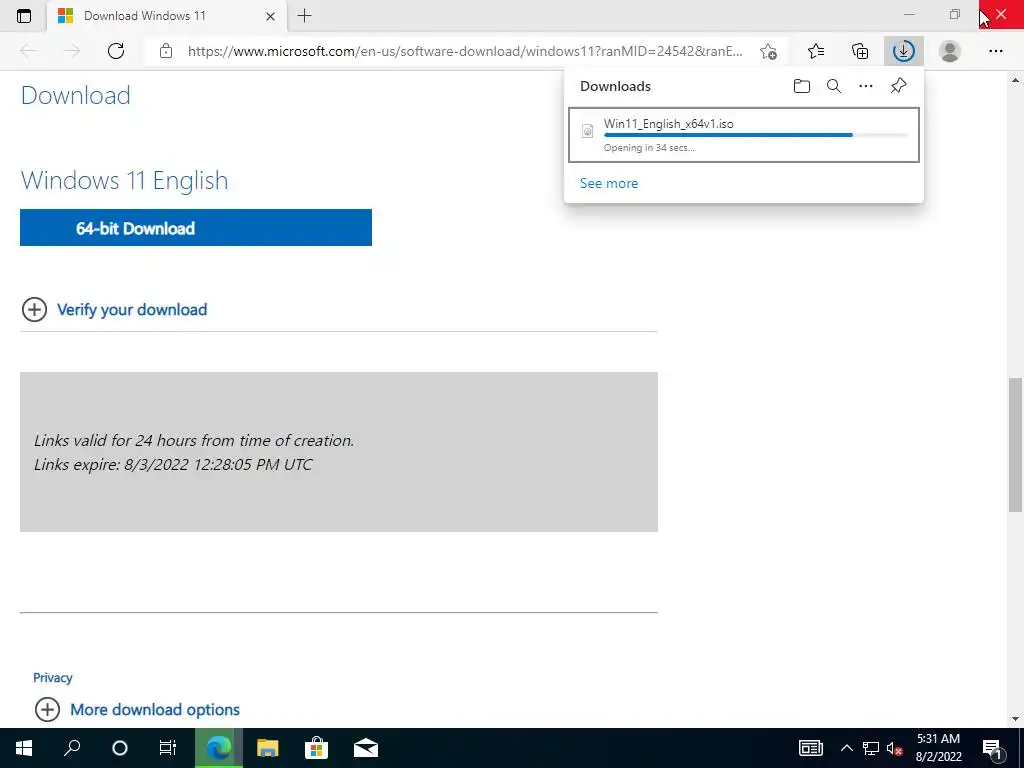The height and width of the screenshot is (768, 1024).
Task: Open the Favorites list
Action: click(x=816, y=51)
